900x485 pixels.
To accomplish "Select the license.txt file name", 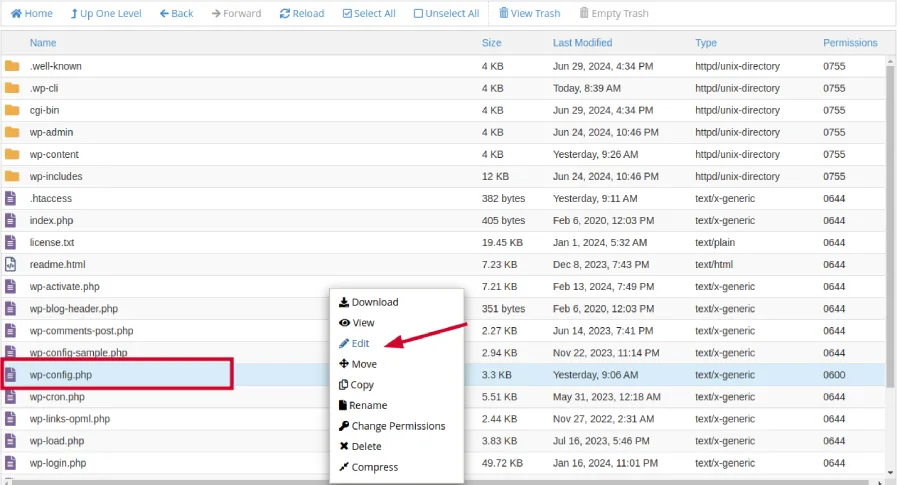I will (52, 242).
